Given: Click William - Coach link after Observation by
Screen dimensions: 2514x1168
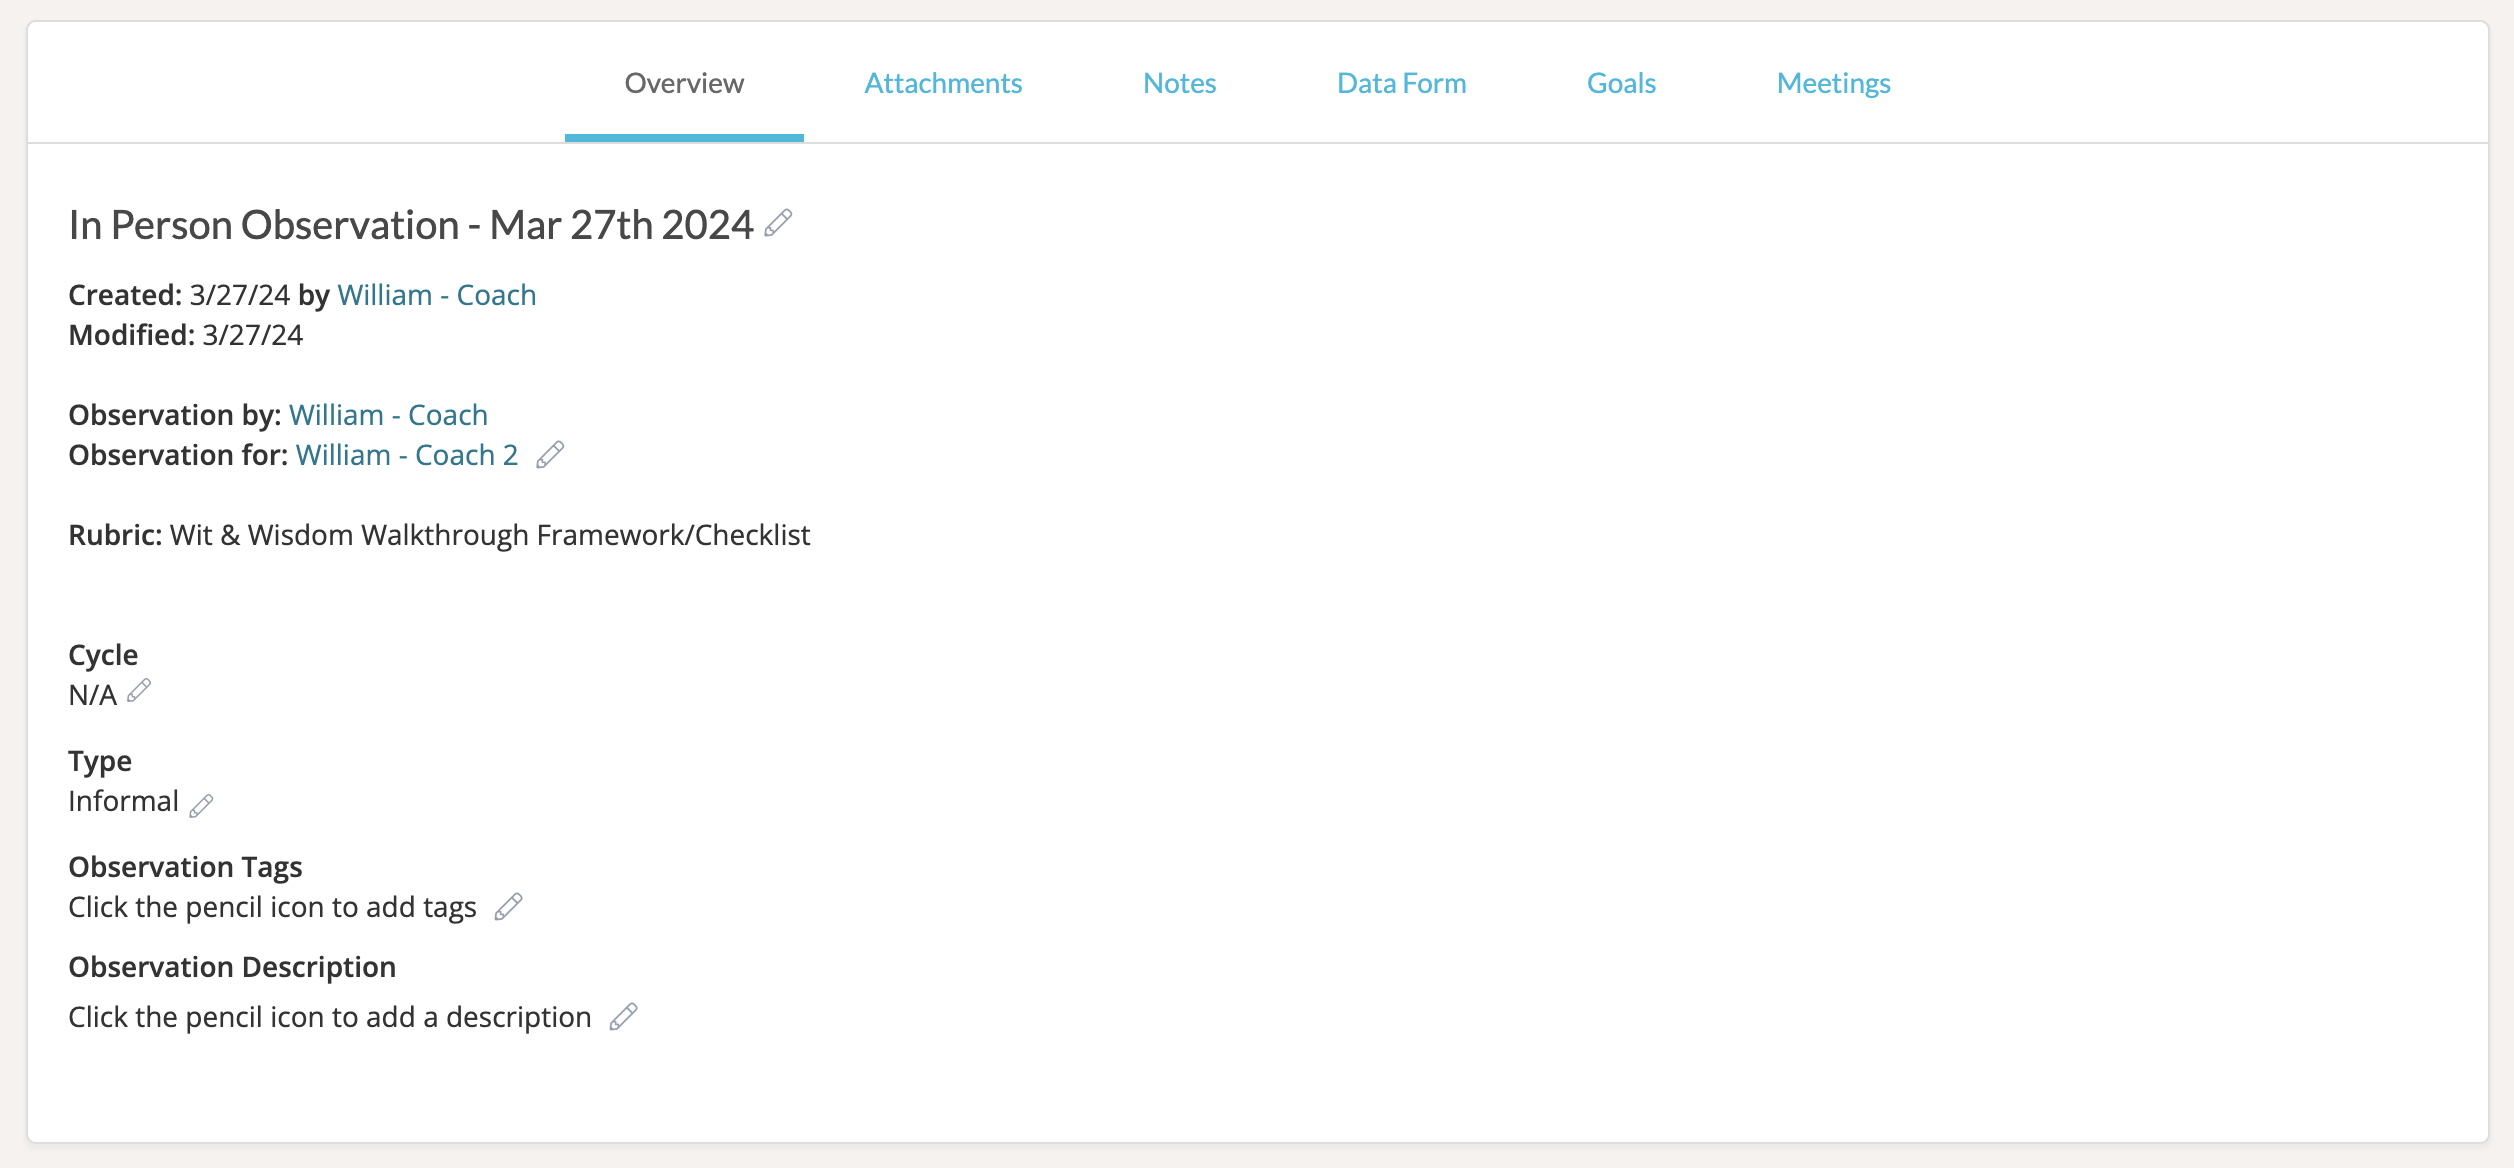Looking at the screenshot, I should pyautogui.click(x=388, y=415).
